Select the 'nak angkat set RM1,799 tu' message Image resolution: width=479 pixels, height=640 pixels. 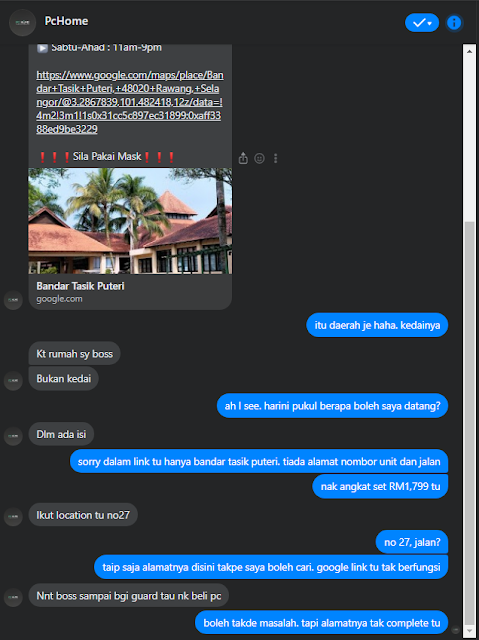point(380,486)
